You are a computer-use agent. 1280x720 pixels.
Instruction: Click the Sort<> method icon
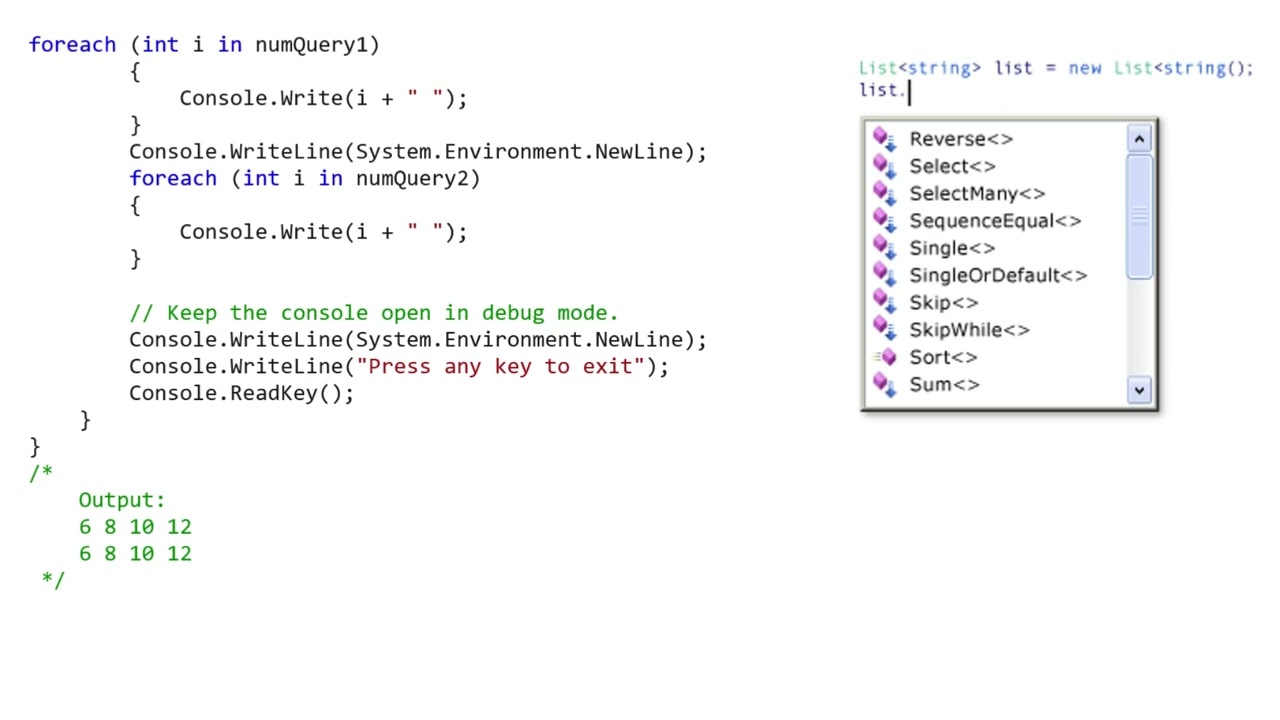pos(884,357)
